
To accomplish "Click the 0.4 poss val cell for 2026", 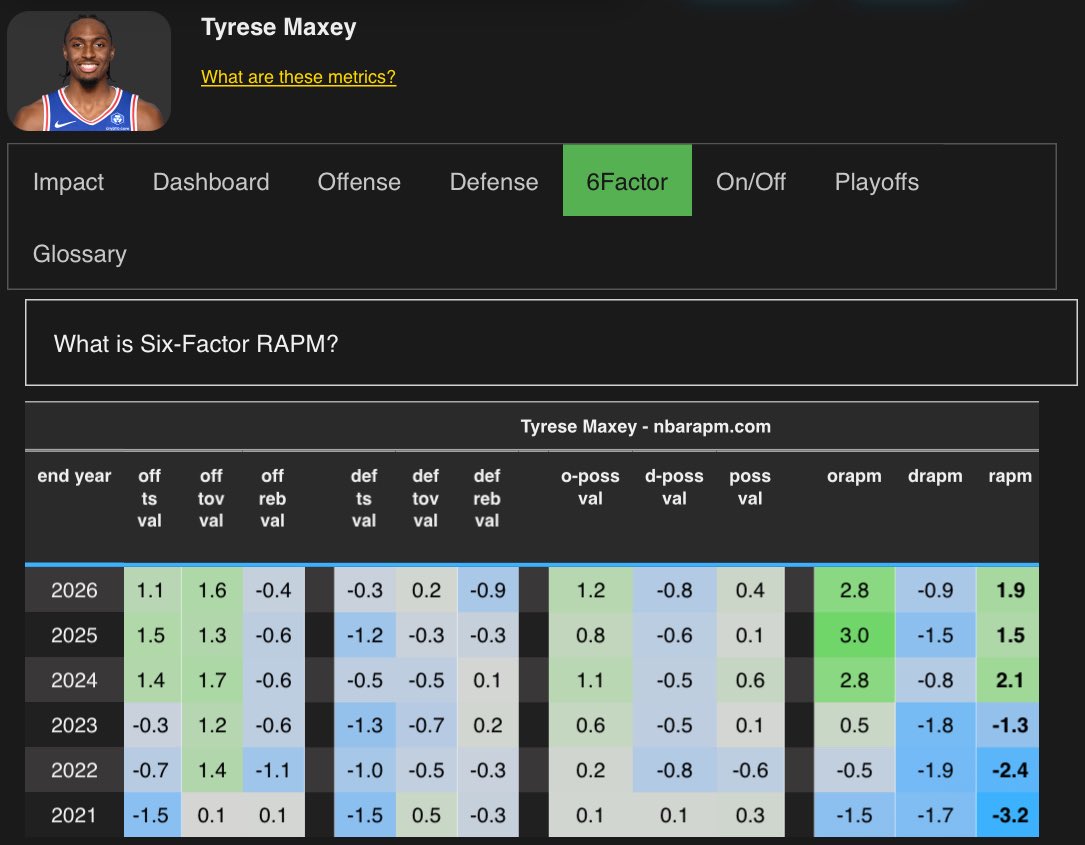I will (x=750, y=590).
